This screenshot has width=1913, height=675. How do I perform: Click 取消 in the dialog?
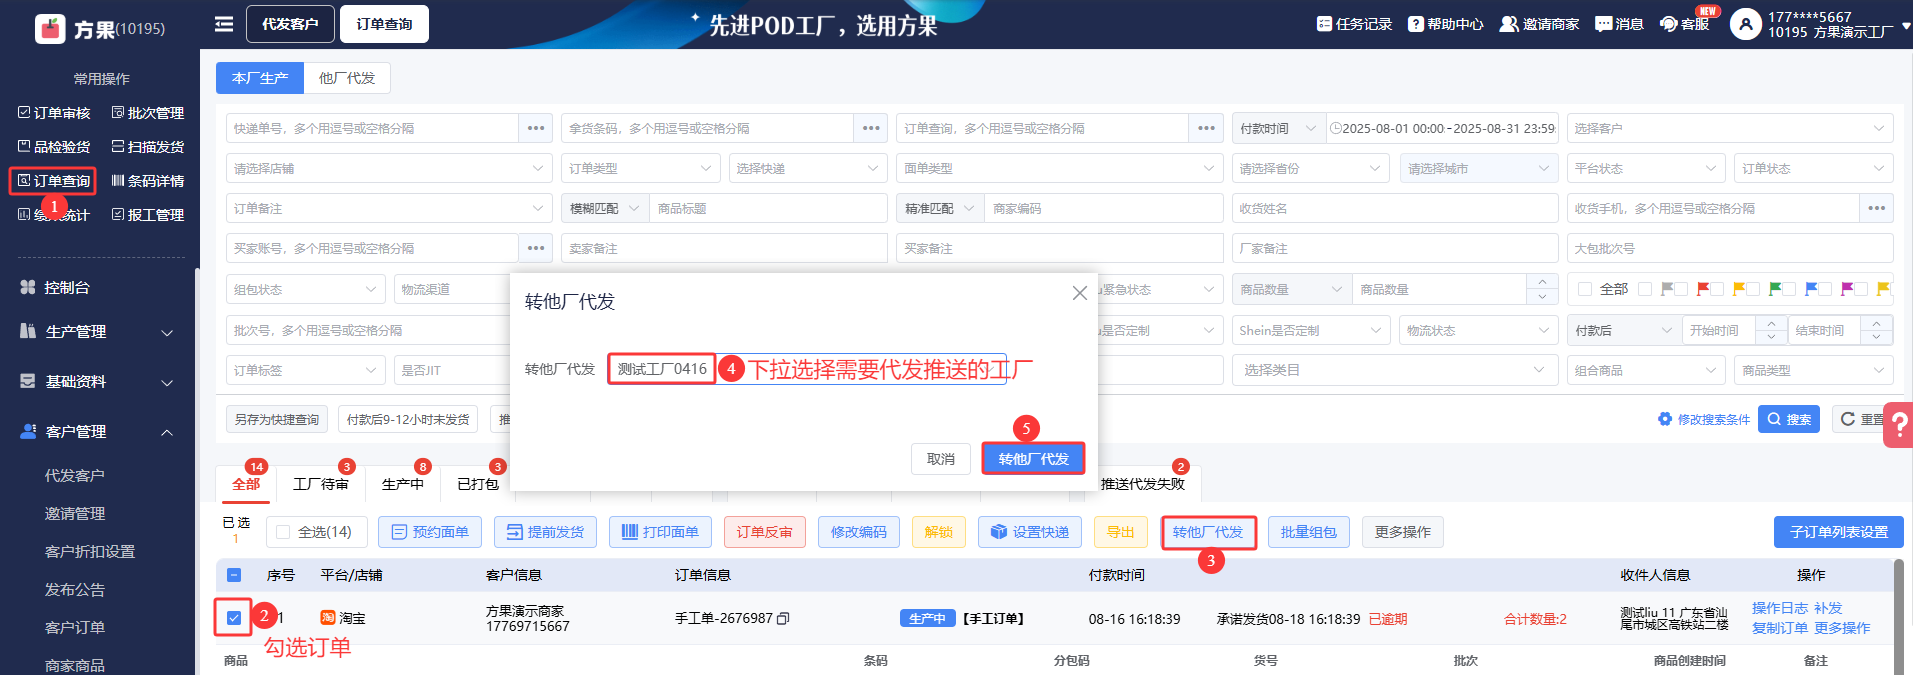[941, 459]
